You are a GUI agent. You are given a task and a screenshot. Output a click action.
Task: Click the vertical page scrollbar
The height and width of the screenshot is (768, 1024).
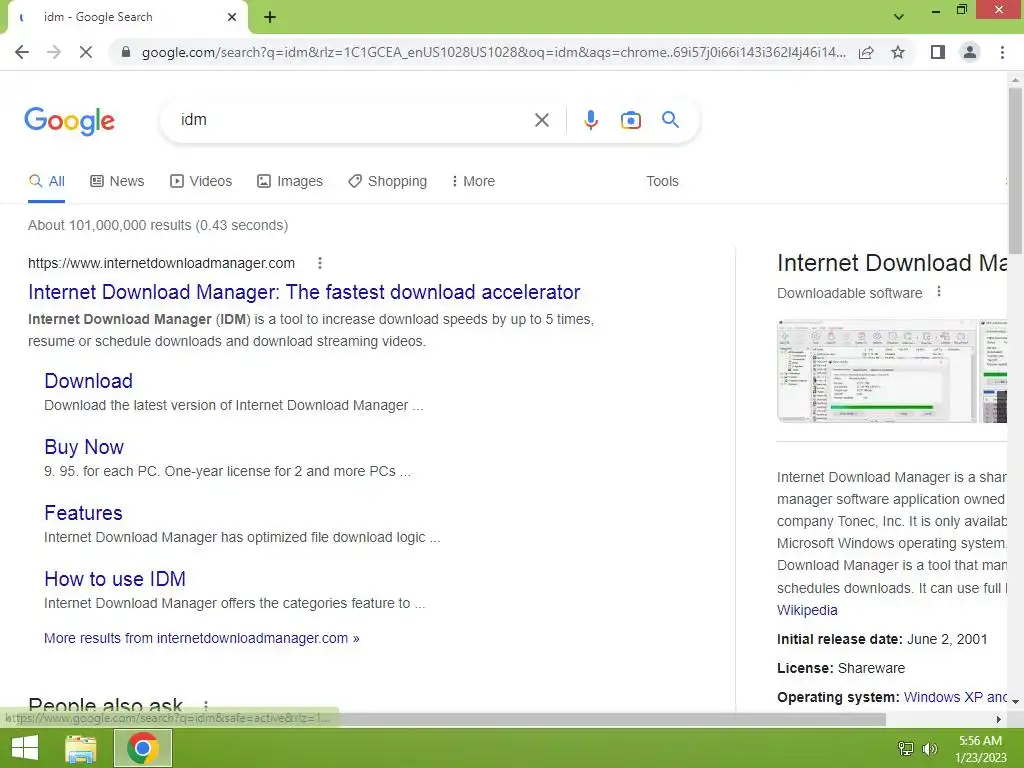click(1015, 170)
